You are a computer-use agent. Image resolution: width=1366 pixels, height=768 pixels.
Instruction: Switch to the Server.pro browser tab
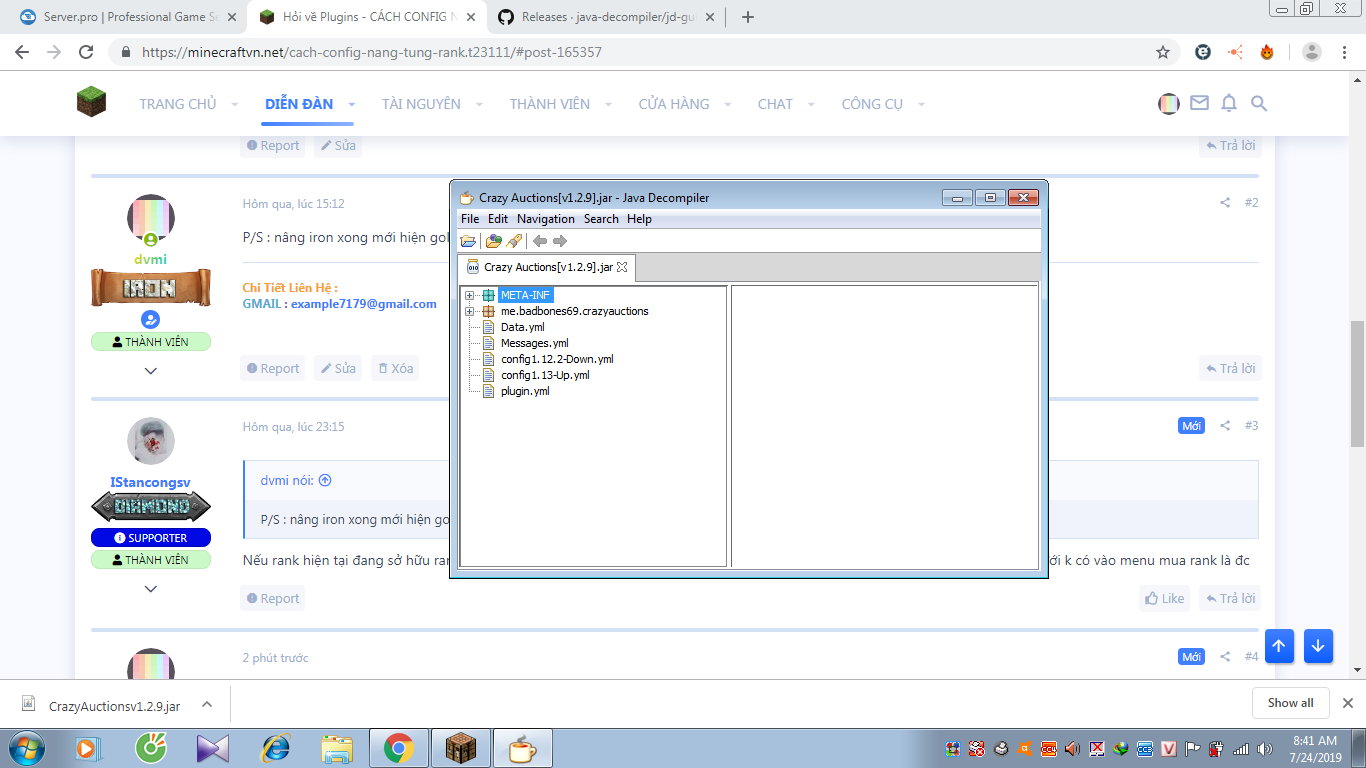(x=129, y=17)
